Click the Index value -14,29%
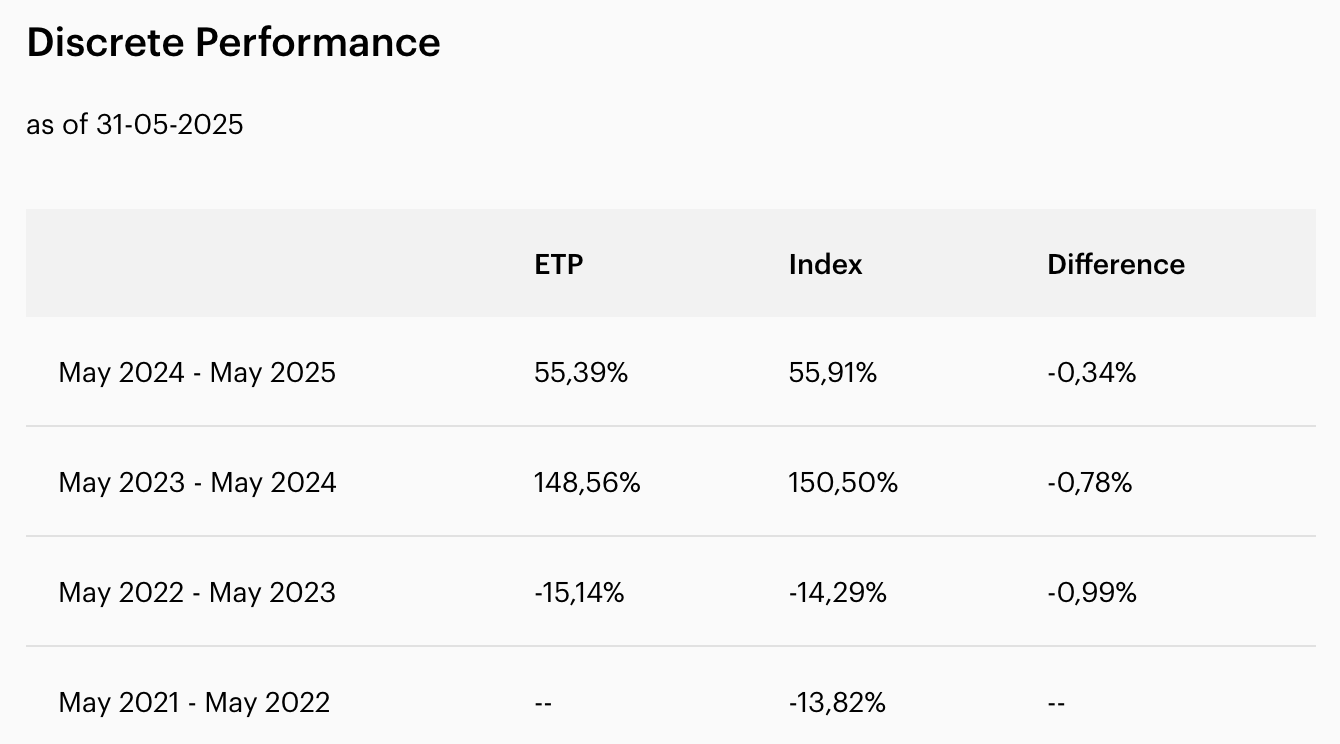The height and width of the screenshot is (744, 1340). pos(837,593)
